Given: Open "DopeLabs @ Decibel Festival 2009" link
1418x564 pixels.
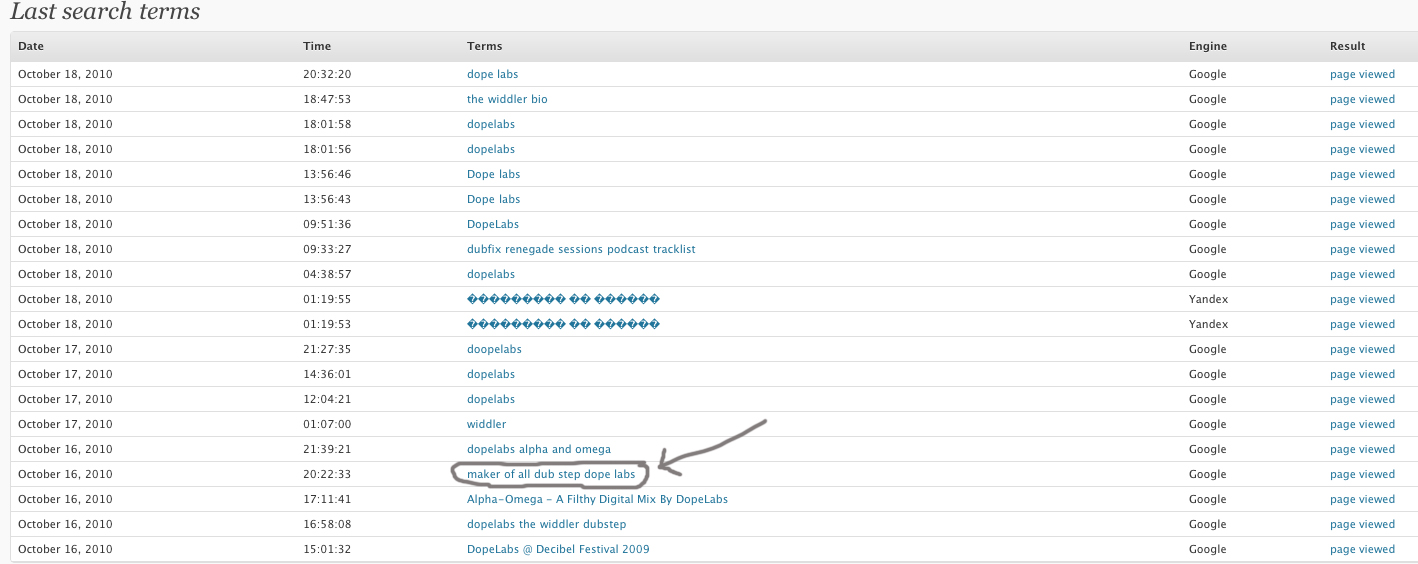Looking at the screenshot, I should (558, 549).
